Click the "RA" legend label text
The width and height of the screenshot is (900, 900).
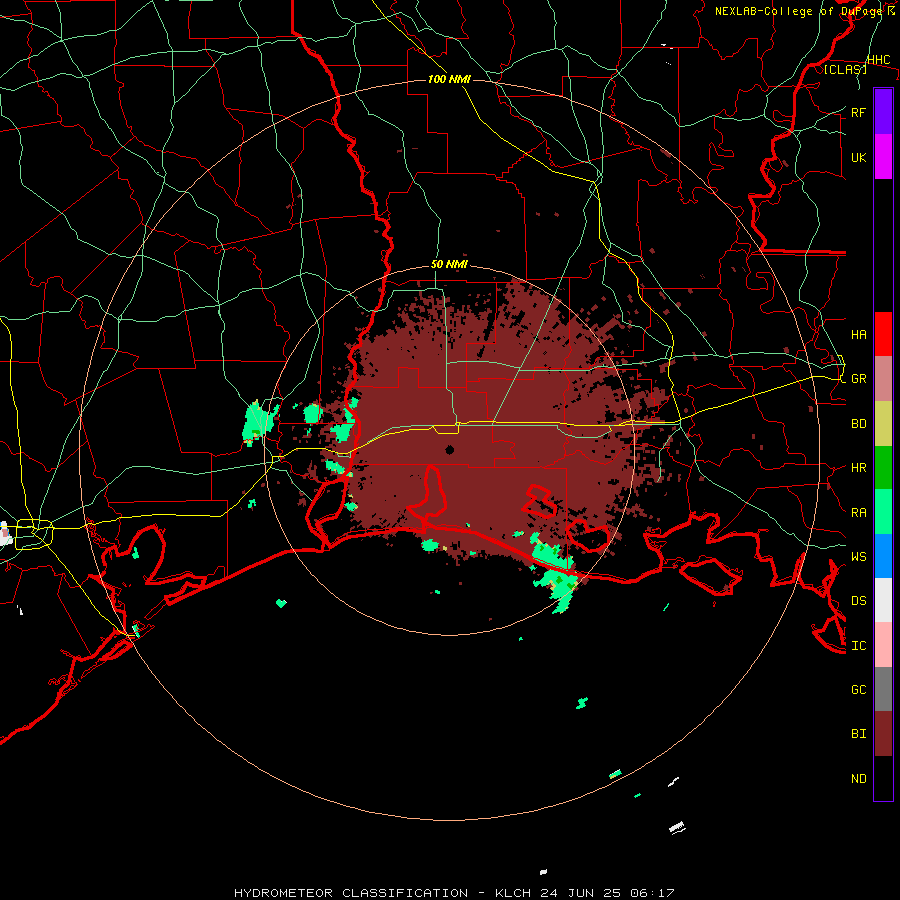858,513
